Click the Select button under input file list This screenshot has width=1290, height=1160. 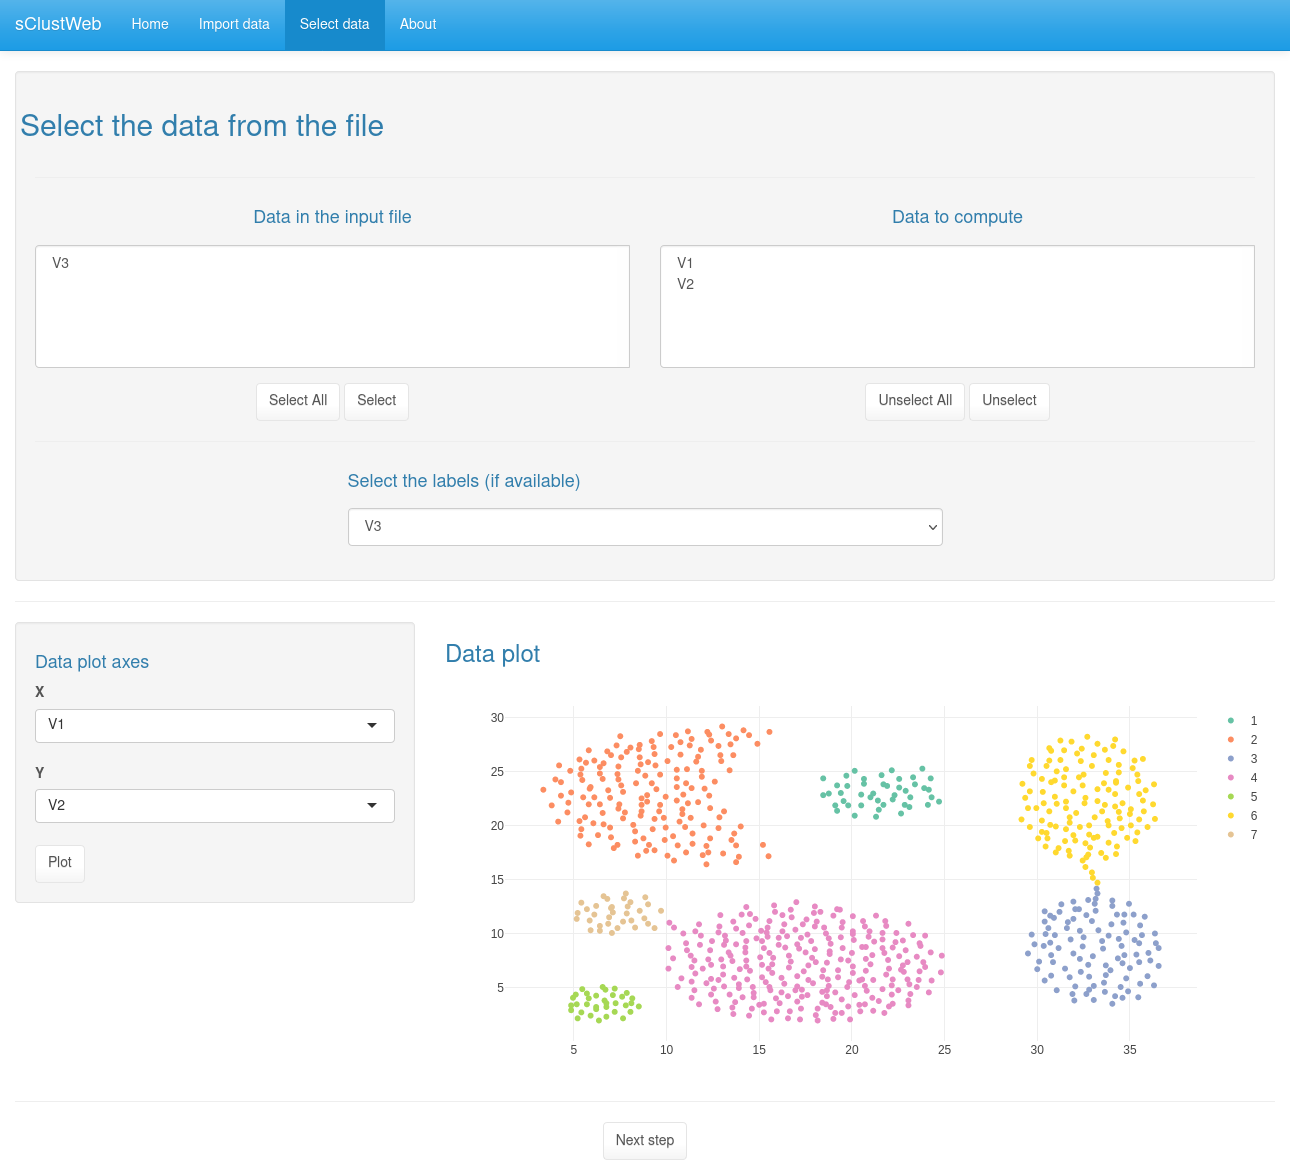coord(376,401)
